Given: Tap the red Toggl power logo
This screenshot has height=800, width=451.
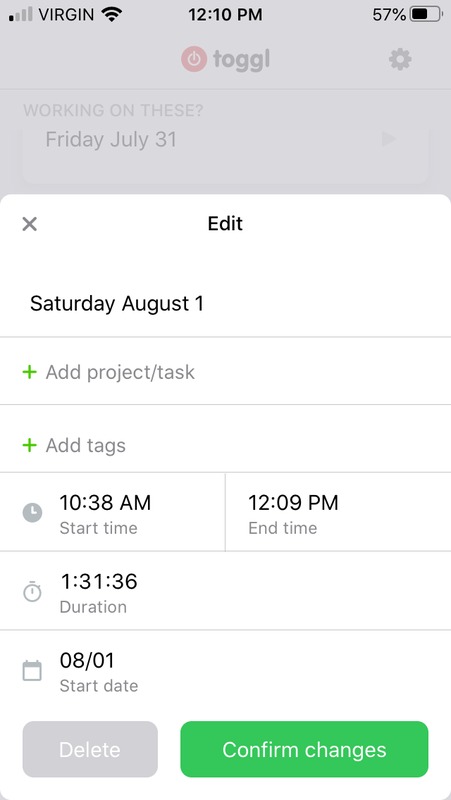Looking at the screenshot, I should point(194,60).
